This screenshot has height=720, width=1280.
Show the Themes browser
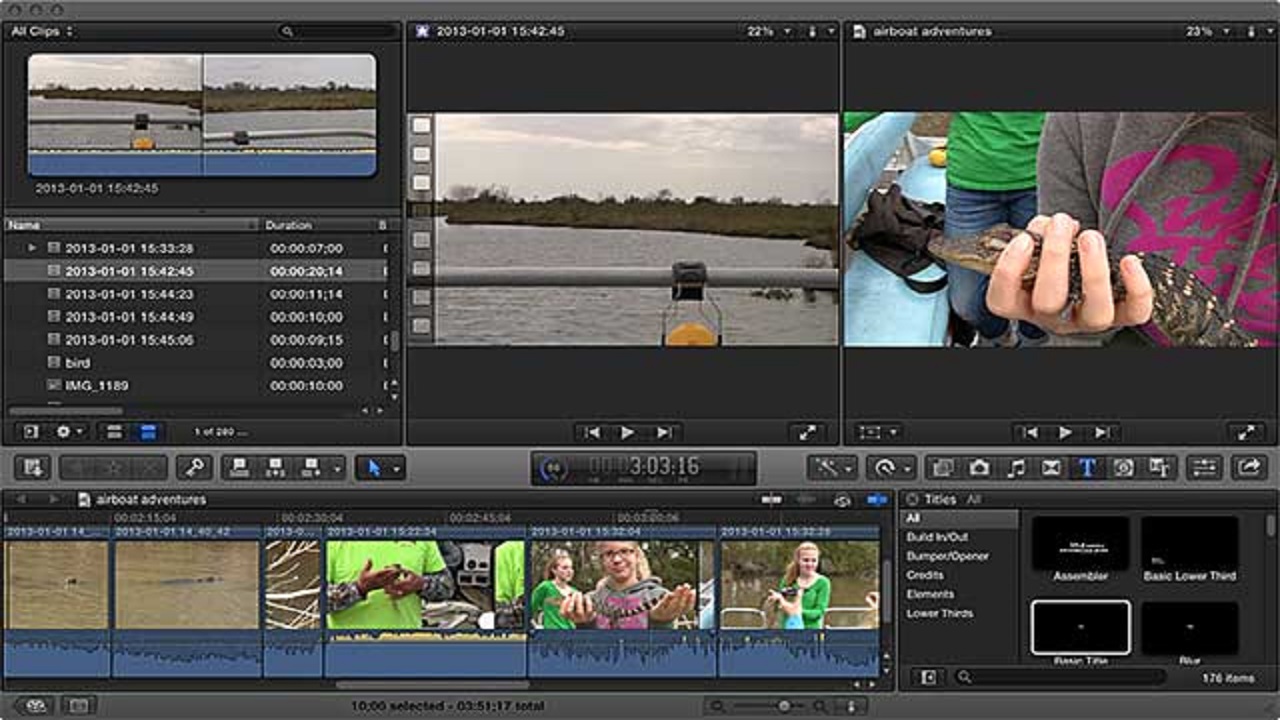[1159, 467]
